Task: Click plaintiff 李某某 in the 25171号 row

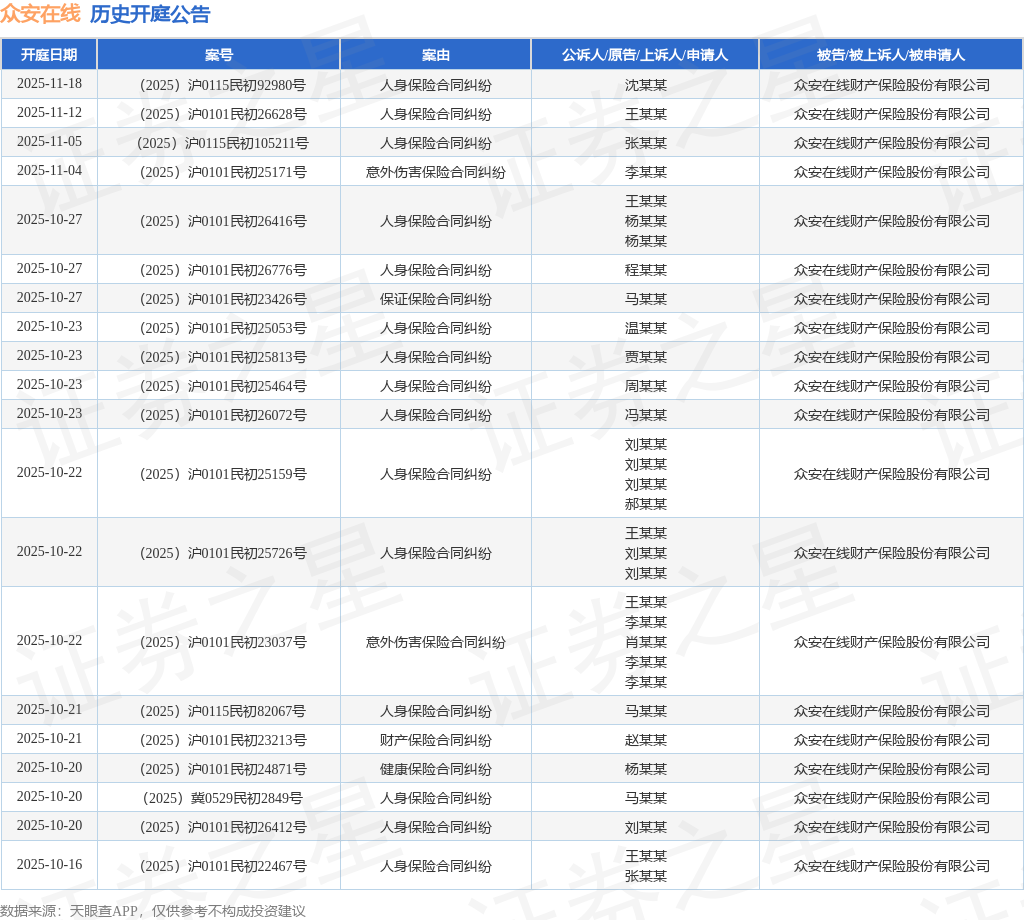Action: coord(645,172)
